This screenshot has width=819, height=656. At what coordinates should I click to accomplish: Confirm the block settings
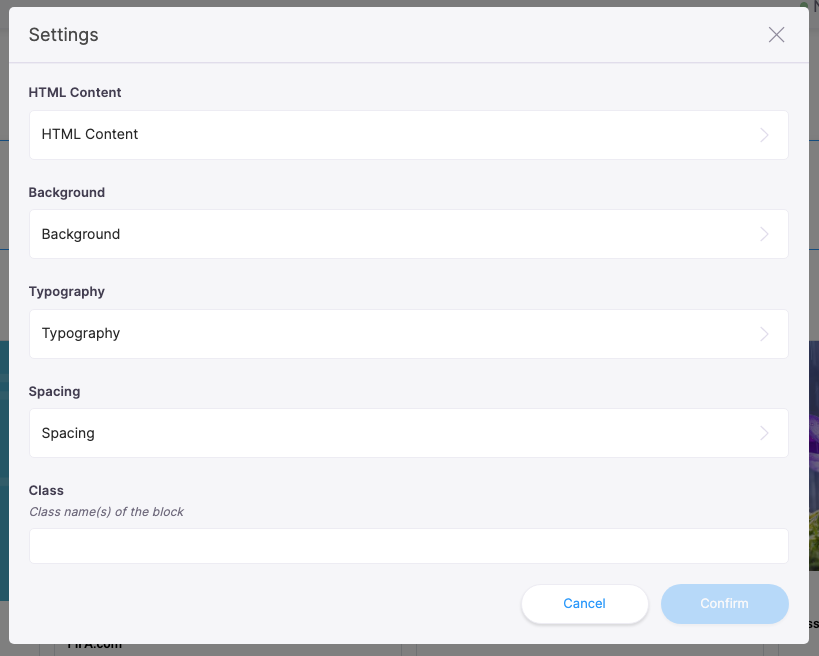[724, 603]
